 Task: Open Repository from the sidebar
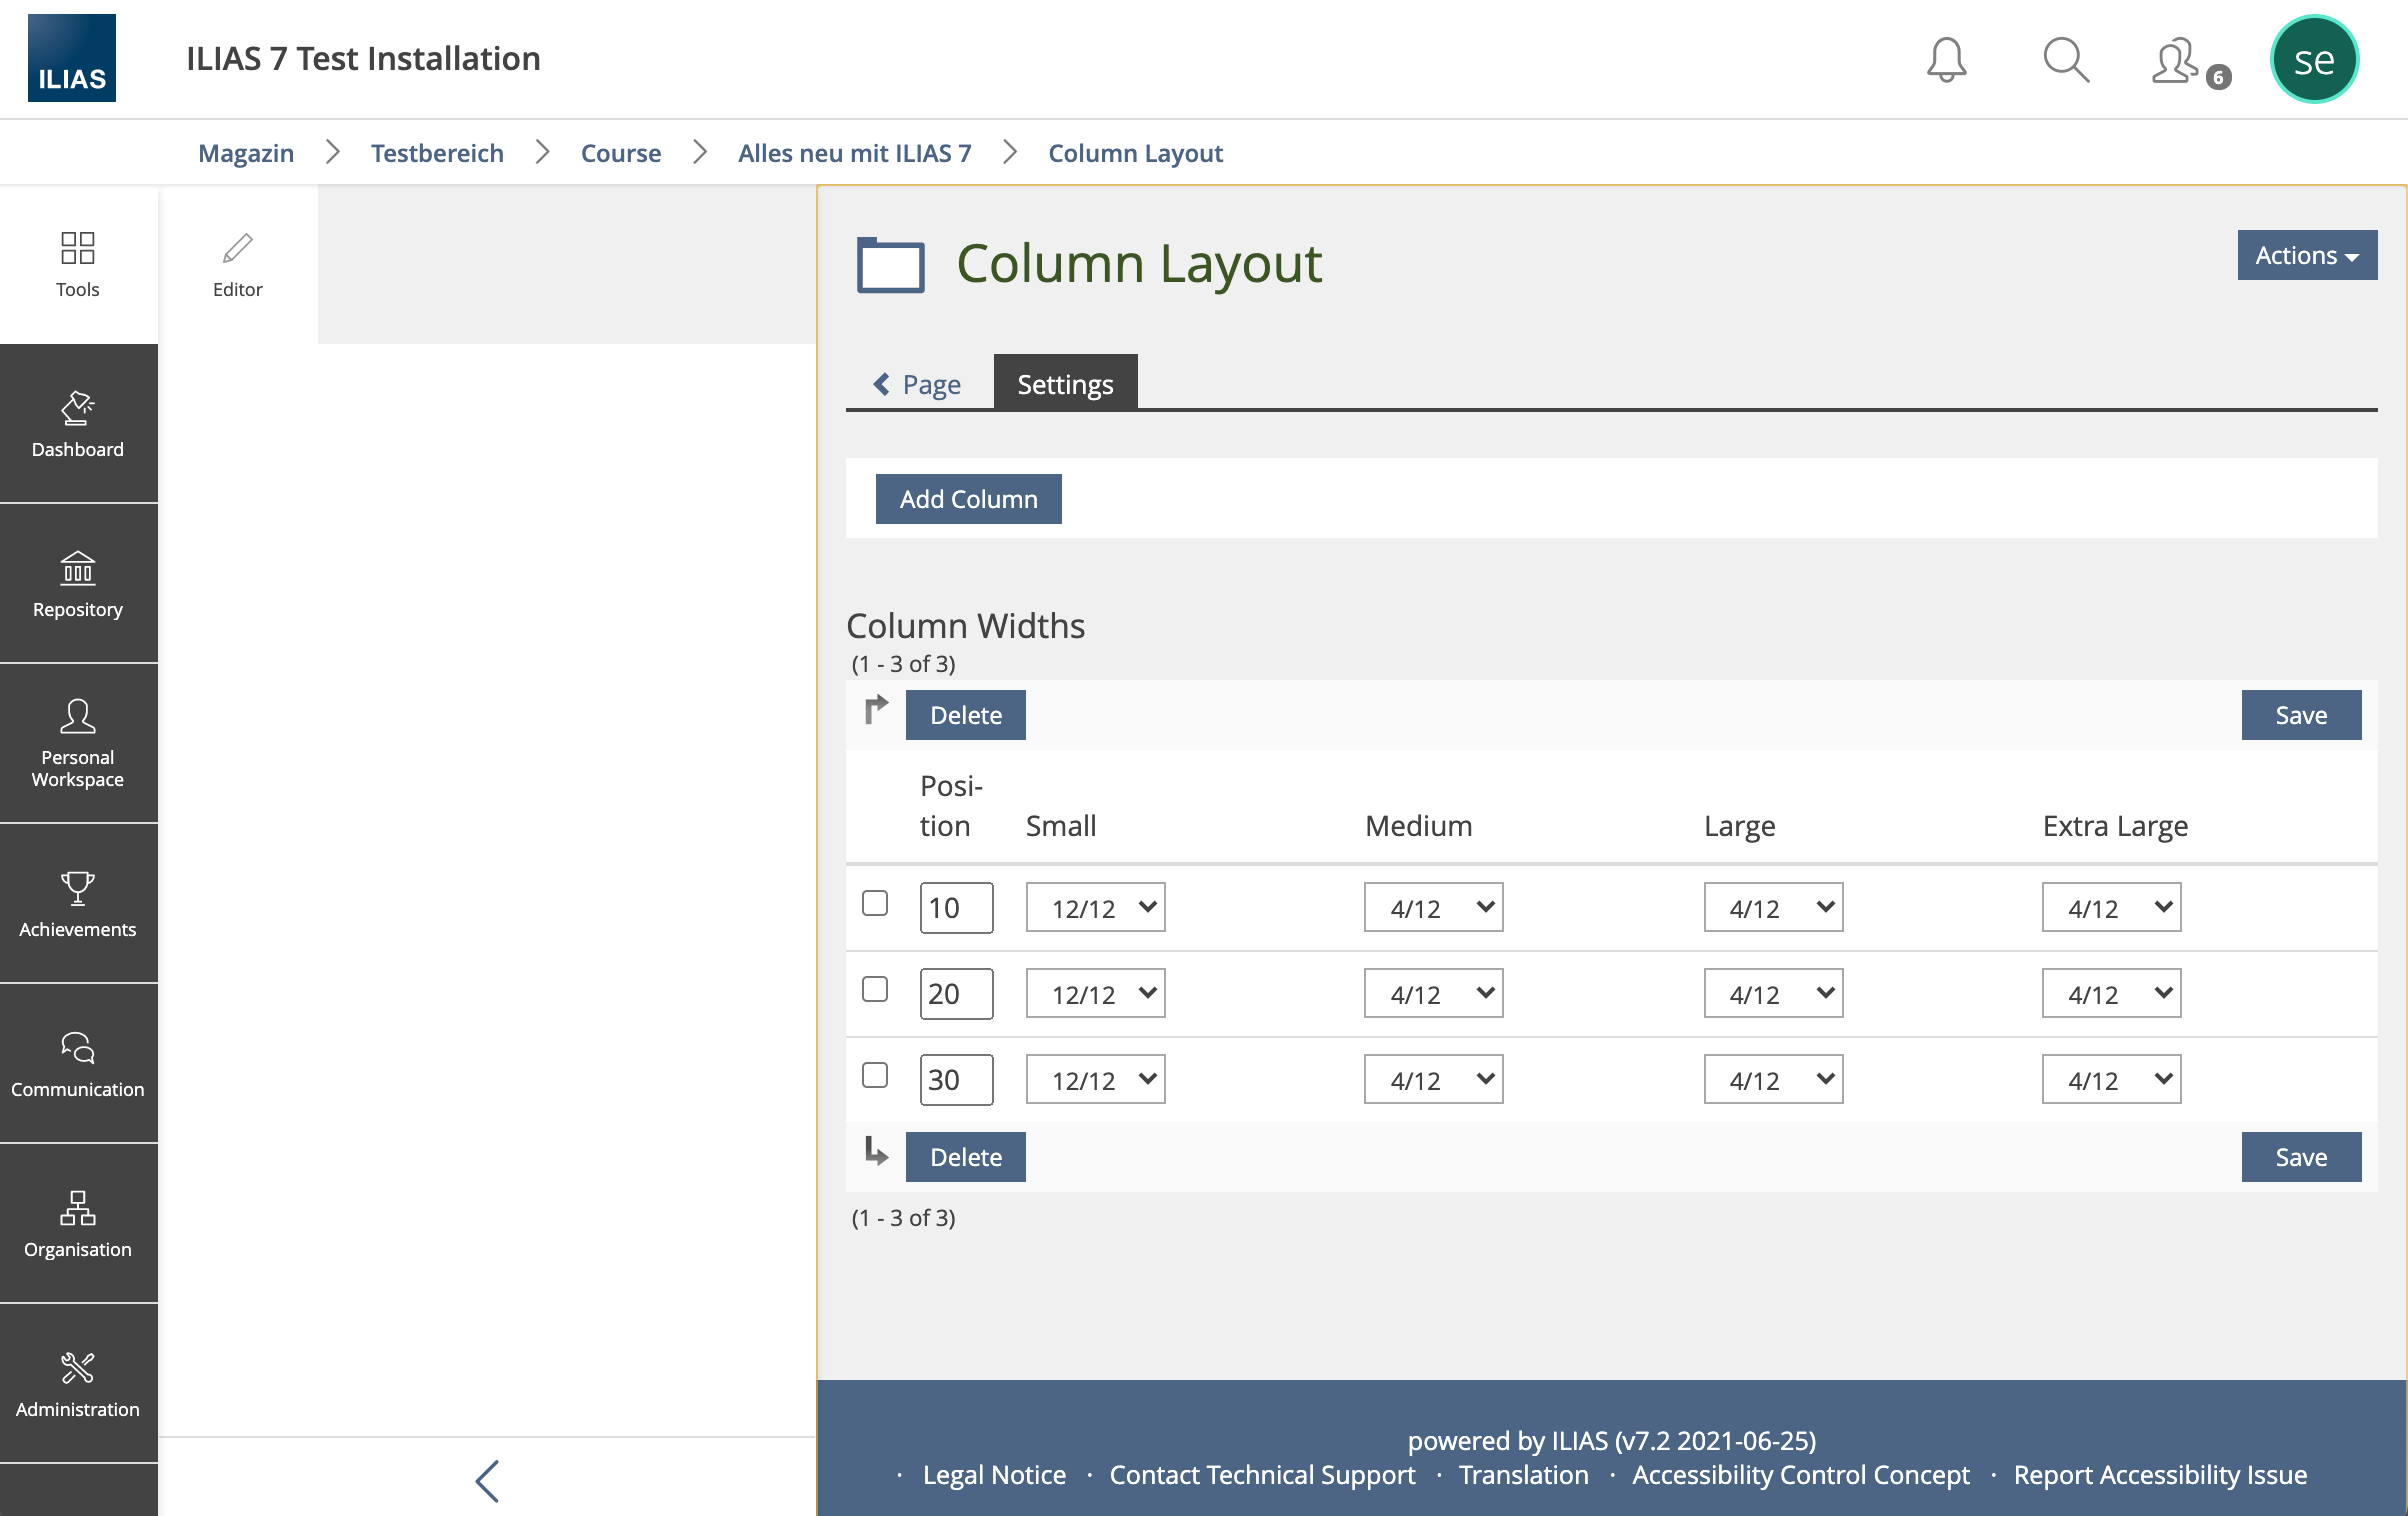click(78, 584)
